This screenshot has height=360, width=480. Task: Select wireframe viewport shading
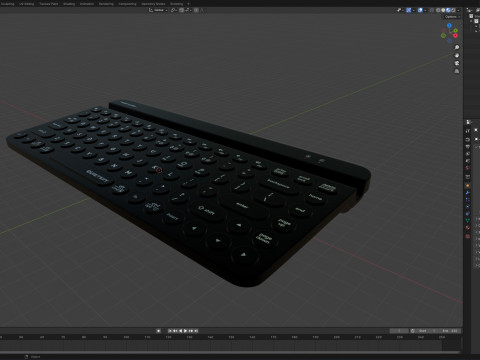(438, 10)
